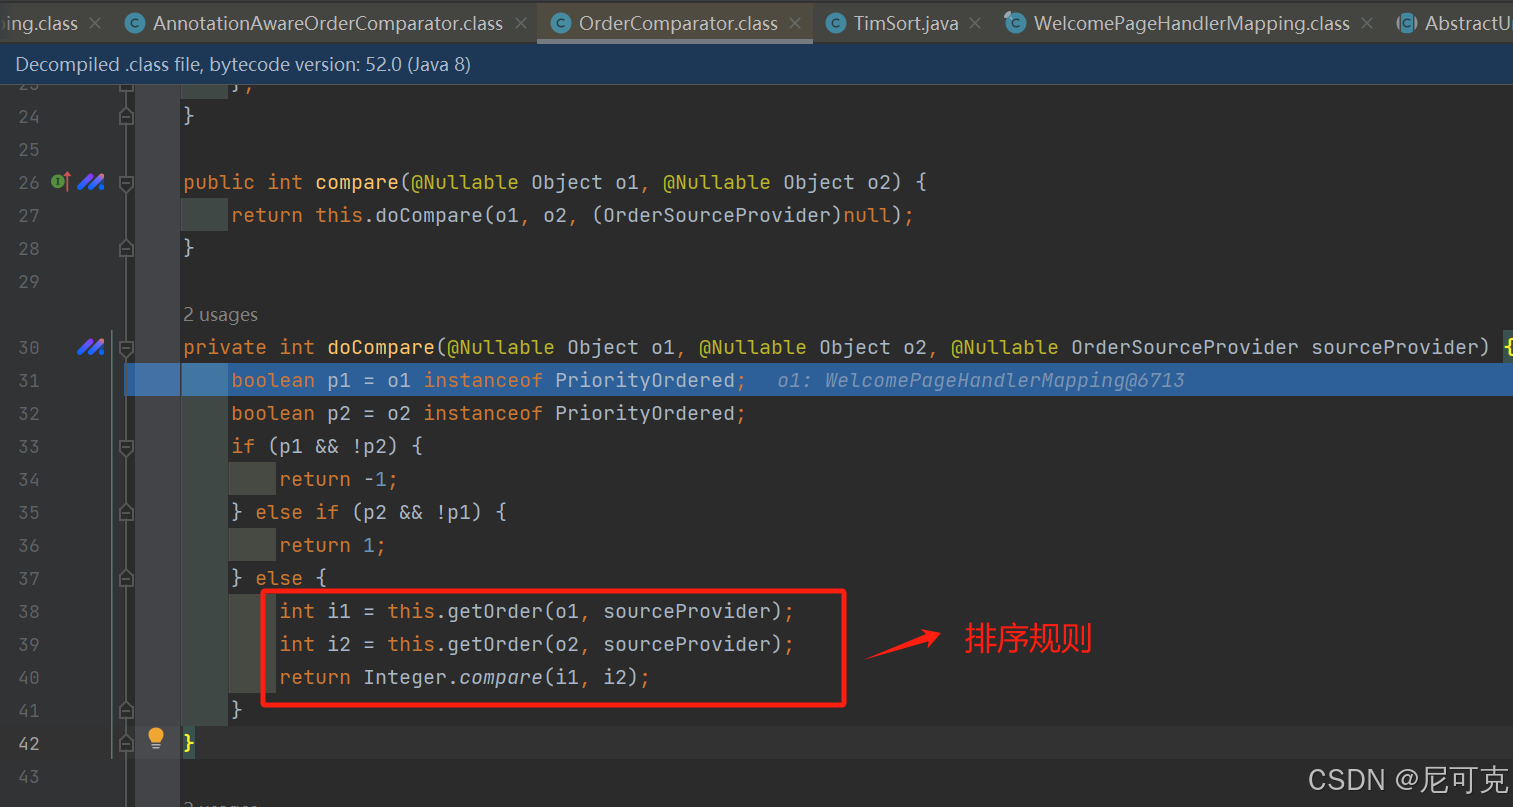Click 'boolean p2' declaration on line 32
The height and width of the screenshot is (807, 1513).
291,413
